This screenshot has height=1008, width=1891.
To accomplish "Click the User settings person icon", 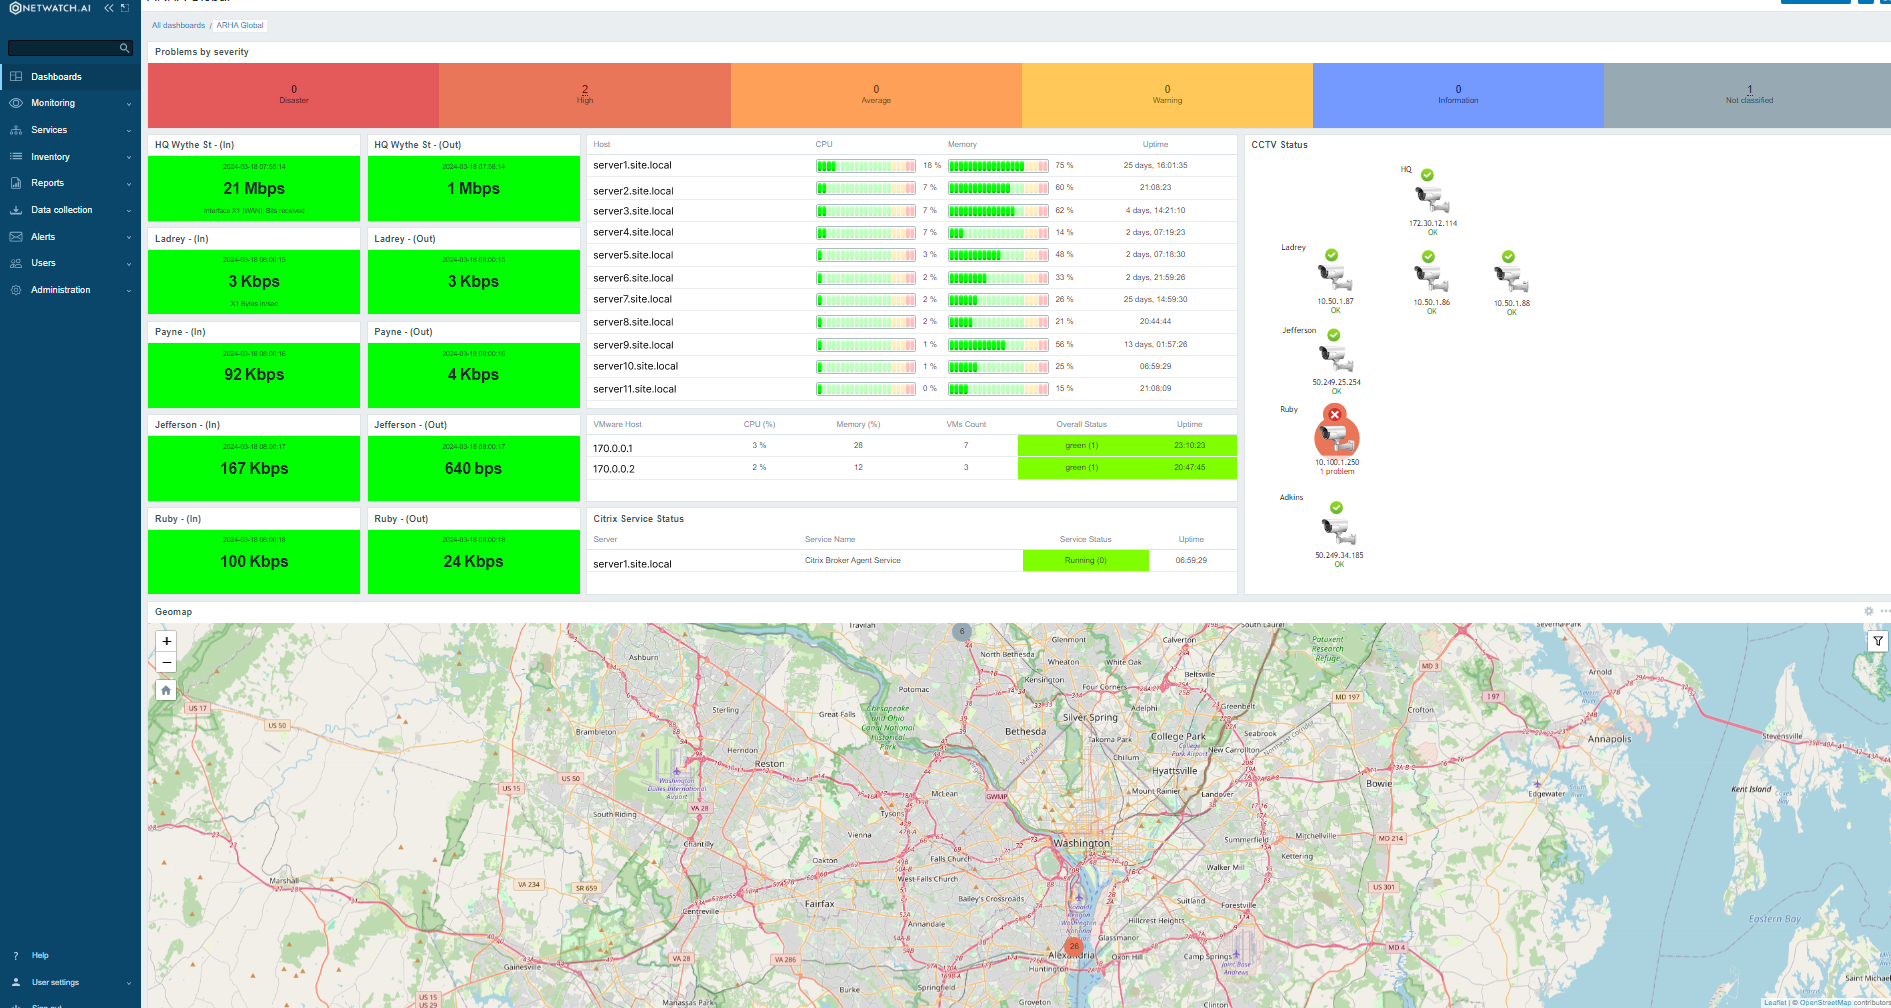I will [16, 982].
